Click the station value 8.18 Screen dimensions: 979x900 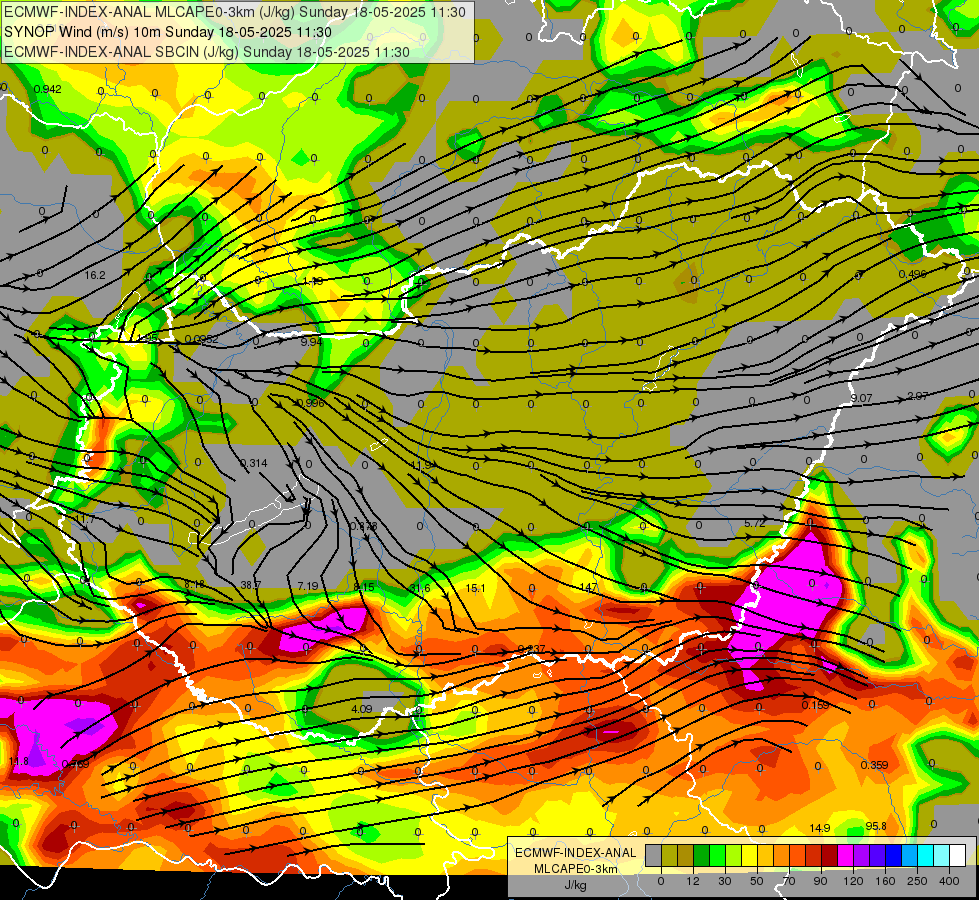coord(194,584)
